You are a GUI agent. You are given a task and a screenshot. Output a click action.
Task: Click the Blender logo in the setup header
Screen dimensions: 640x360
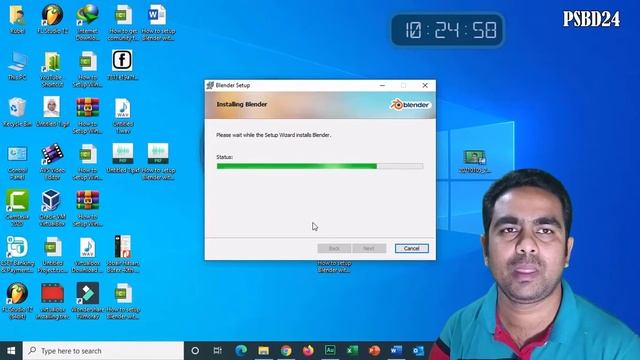410,105
